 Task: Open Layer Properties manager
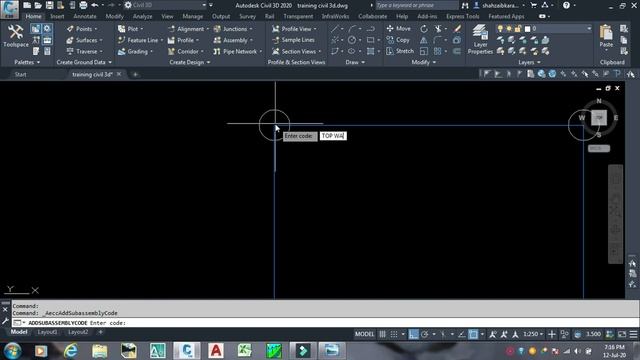click(480, 40)
